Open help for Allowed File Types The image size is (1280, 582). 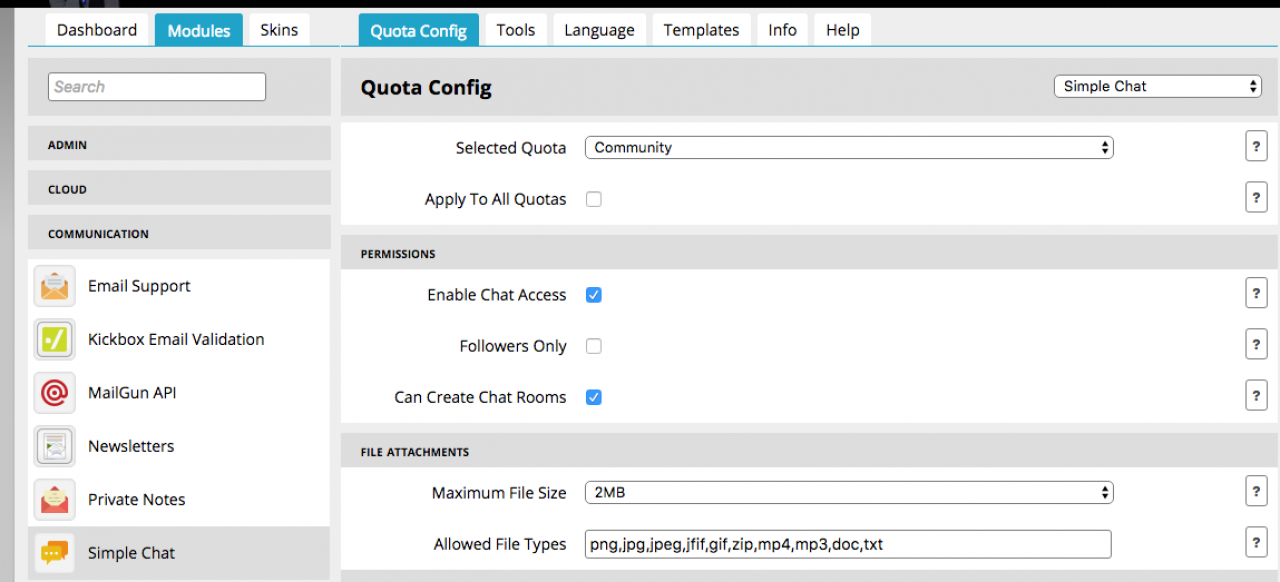coord(1256,543)
